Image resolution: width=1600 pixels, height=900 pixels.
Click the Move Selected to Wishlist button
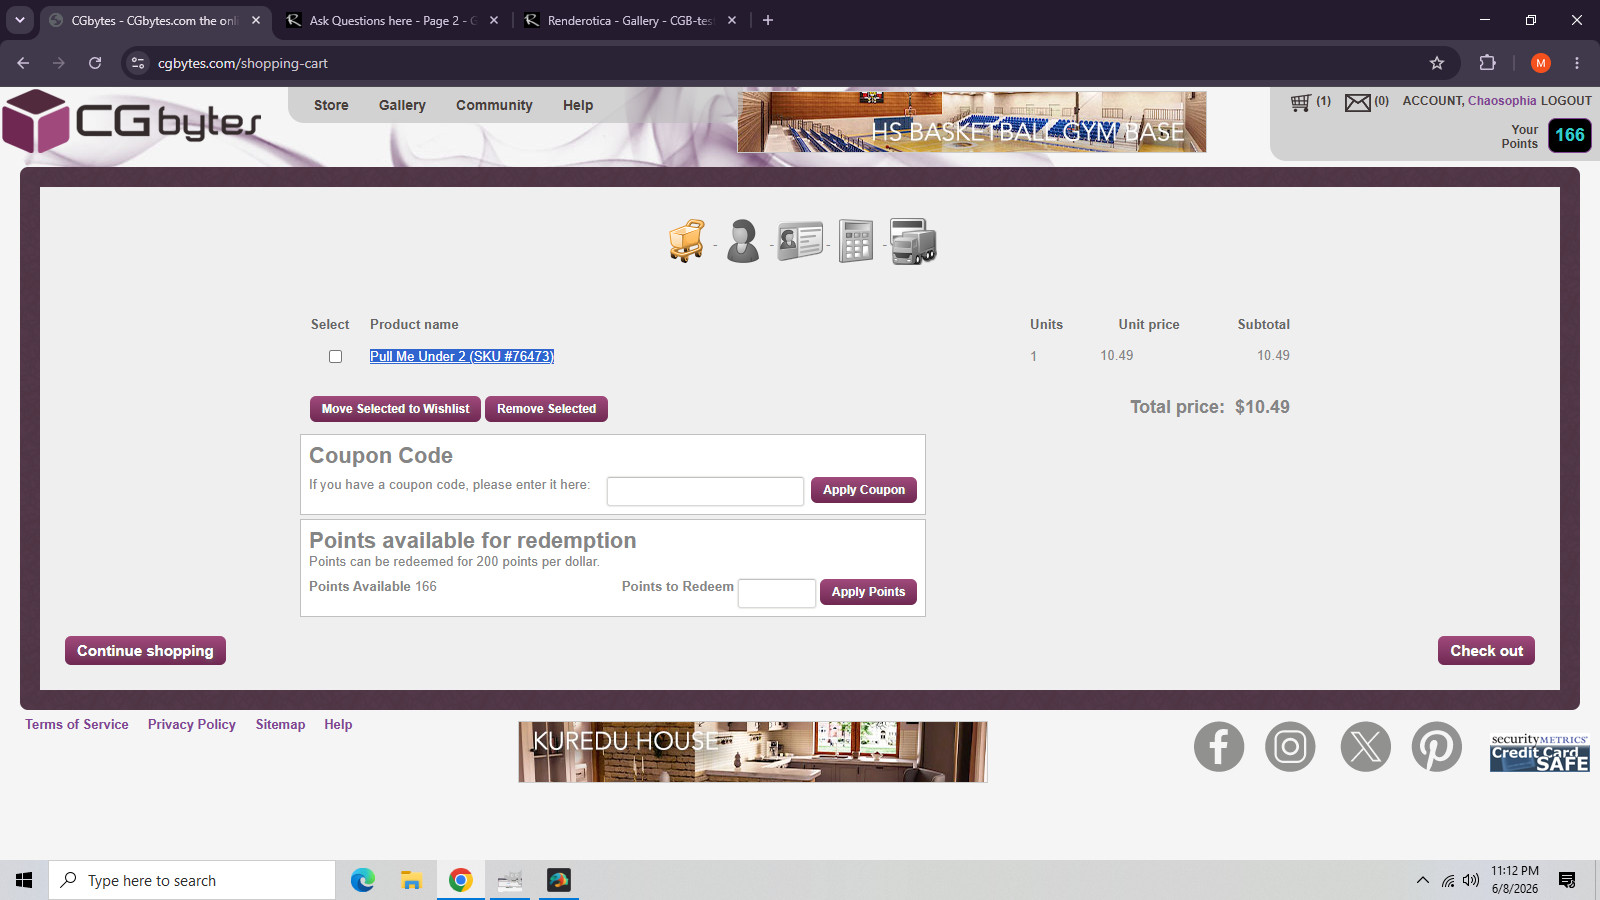[395, 409]
